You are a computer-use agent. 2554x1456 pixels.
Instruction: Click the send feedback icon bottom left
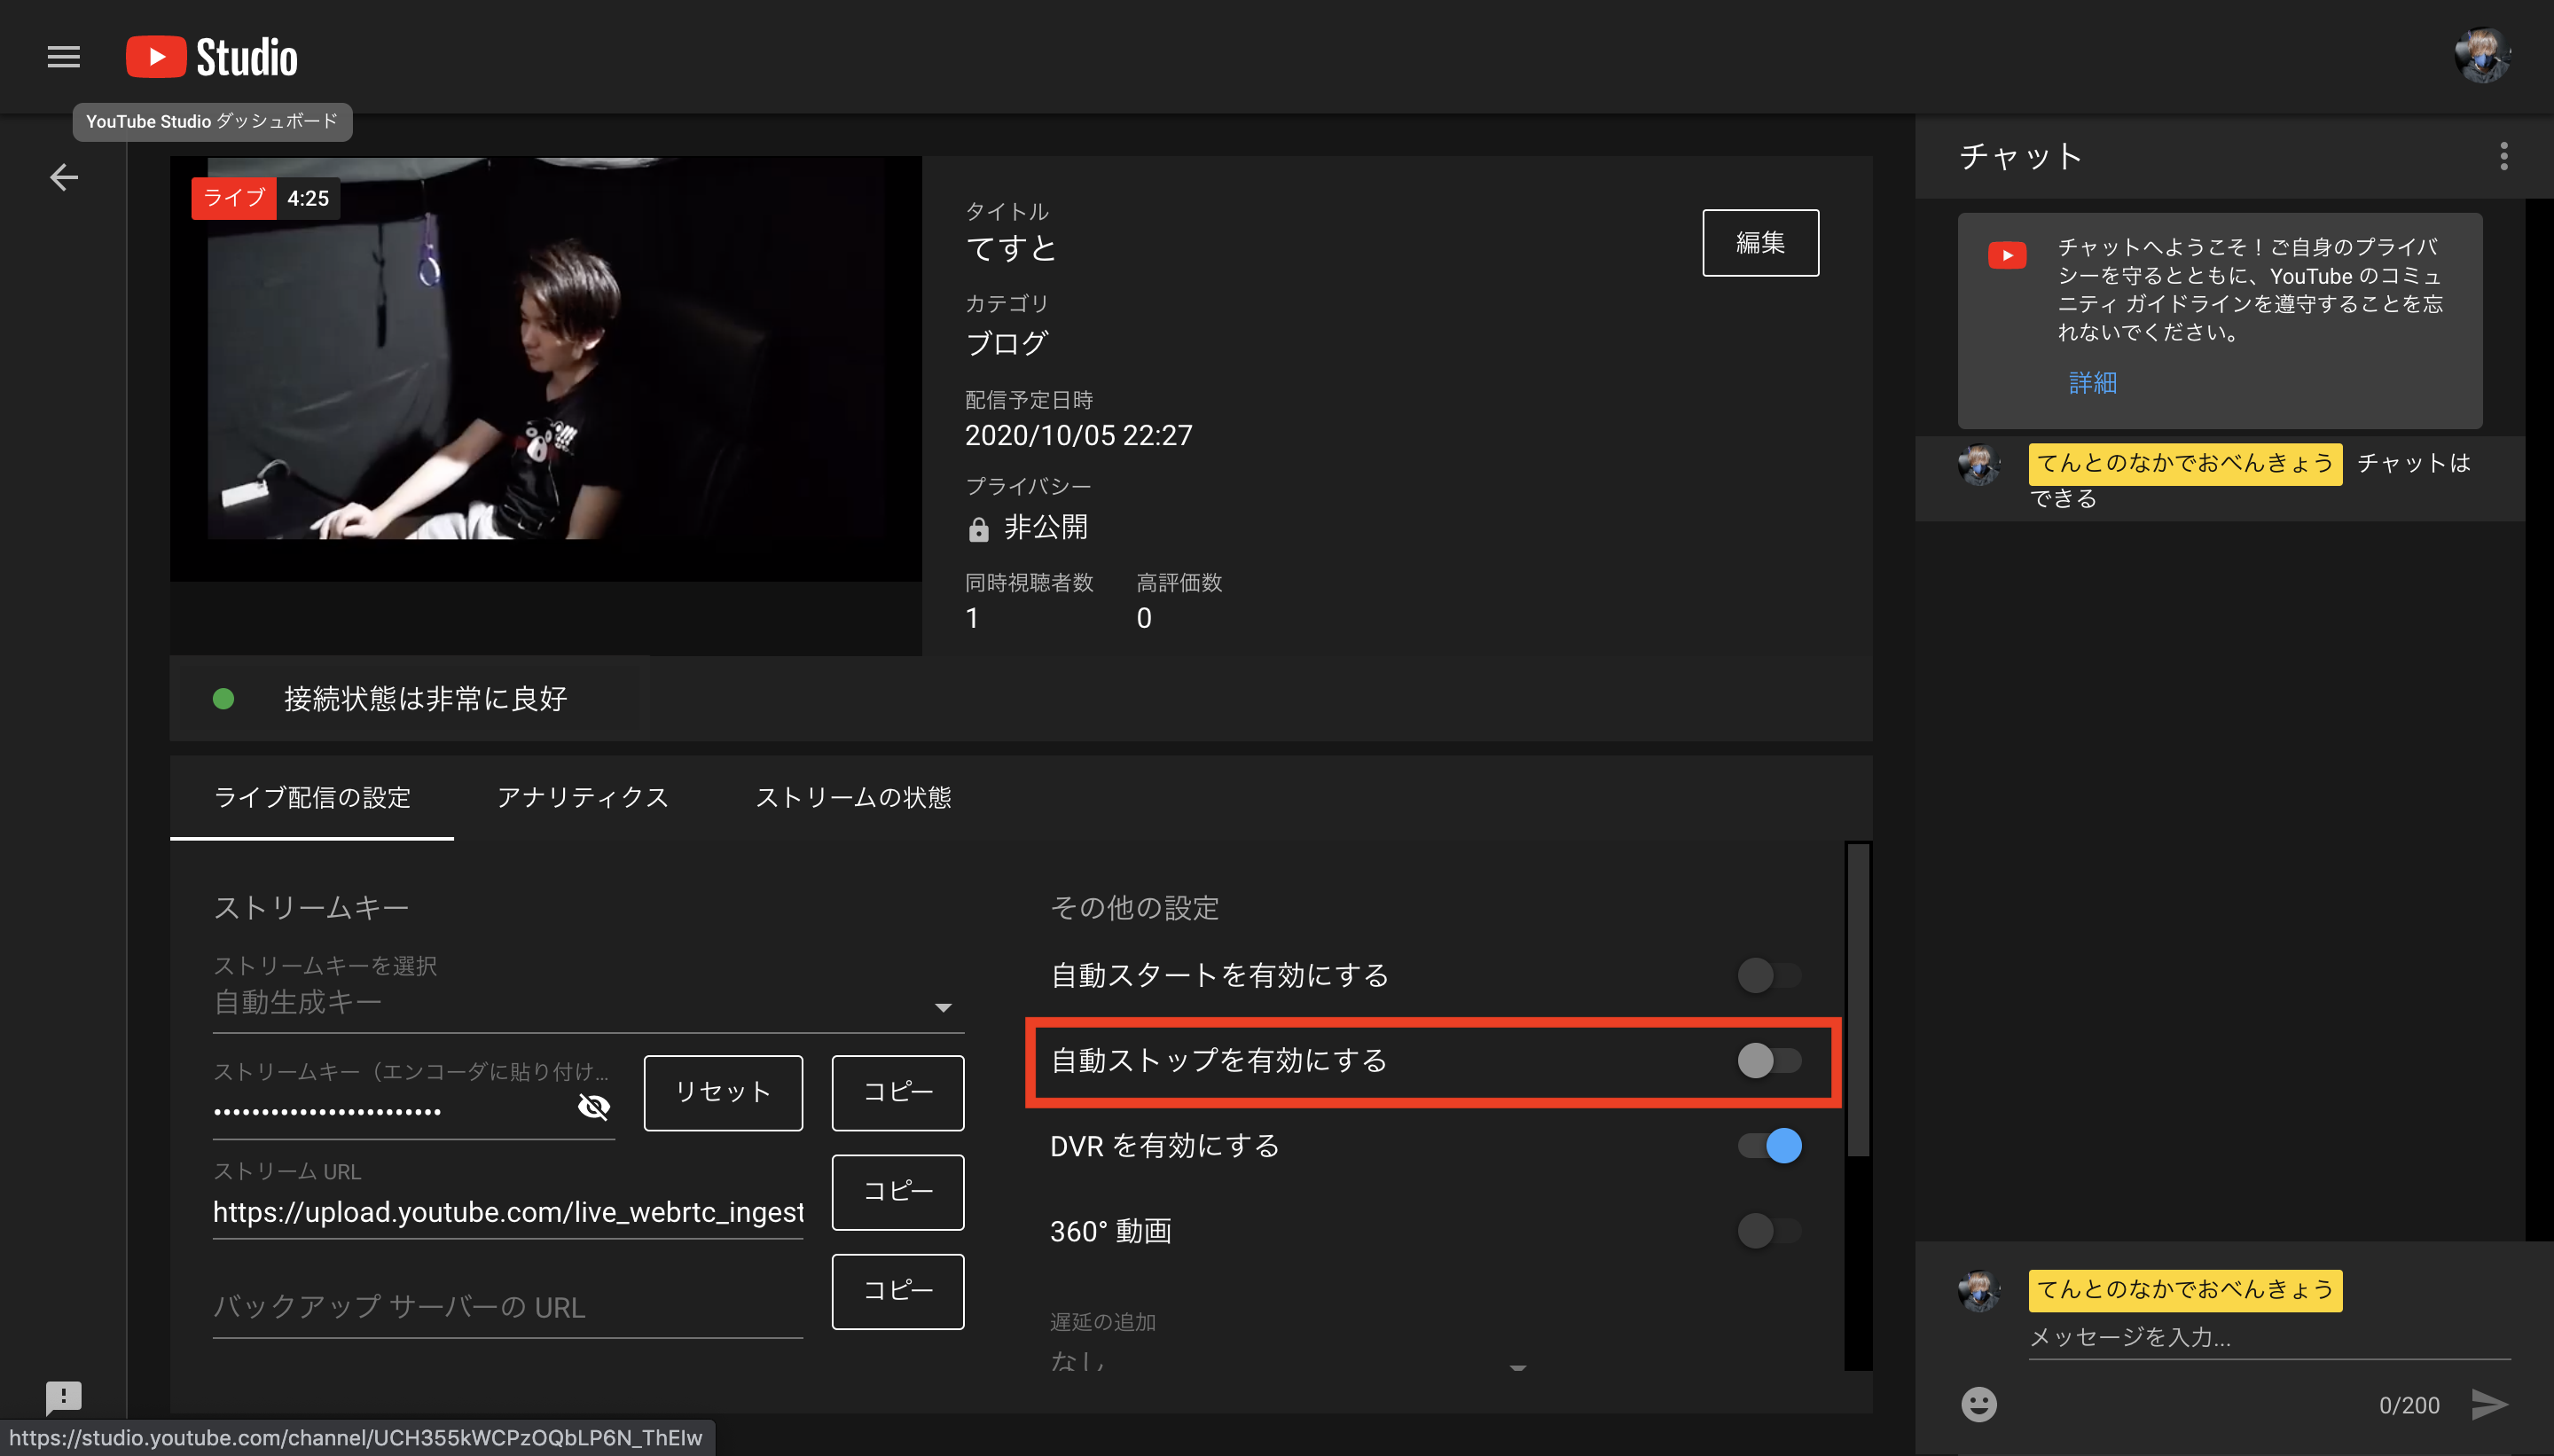click(64, 1396)
